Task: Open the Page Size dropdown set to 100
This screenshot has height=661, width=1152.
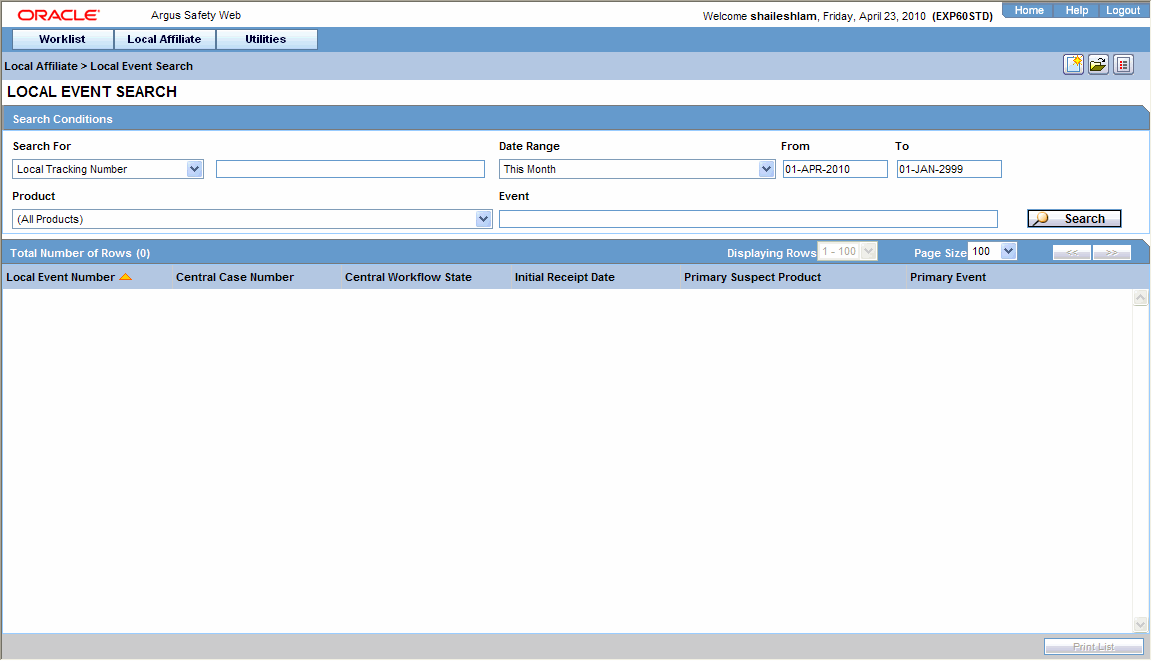Action: click(1007, 251)
